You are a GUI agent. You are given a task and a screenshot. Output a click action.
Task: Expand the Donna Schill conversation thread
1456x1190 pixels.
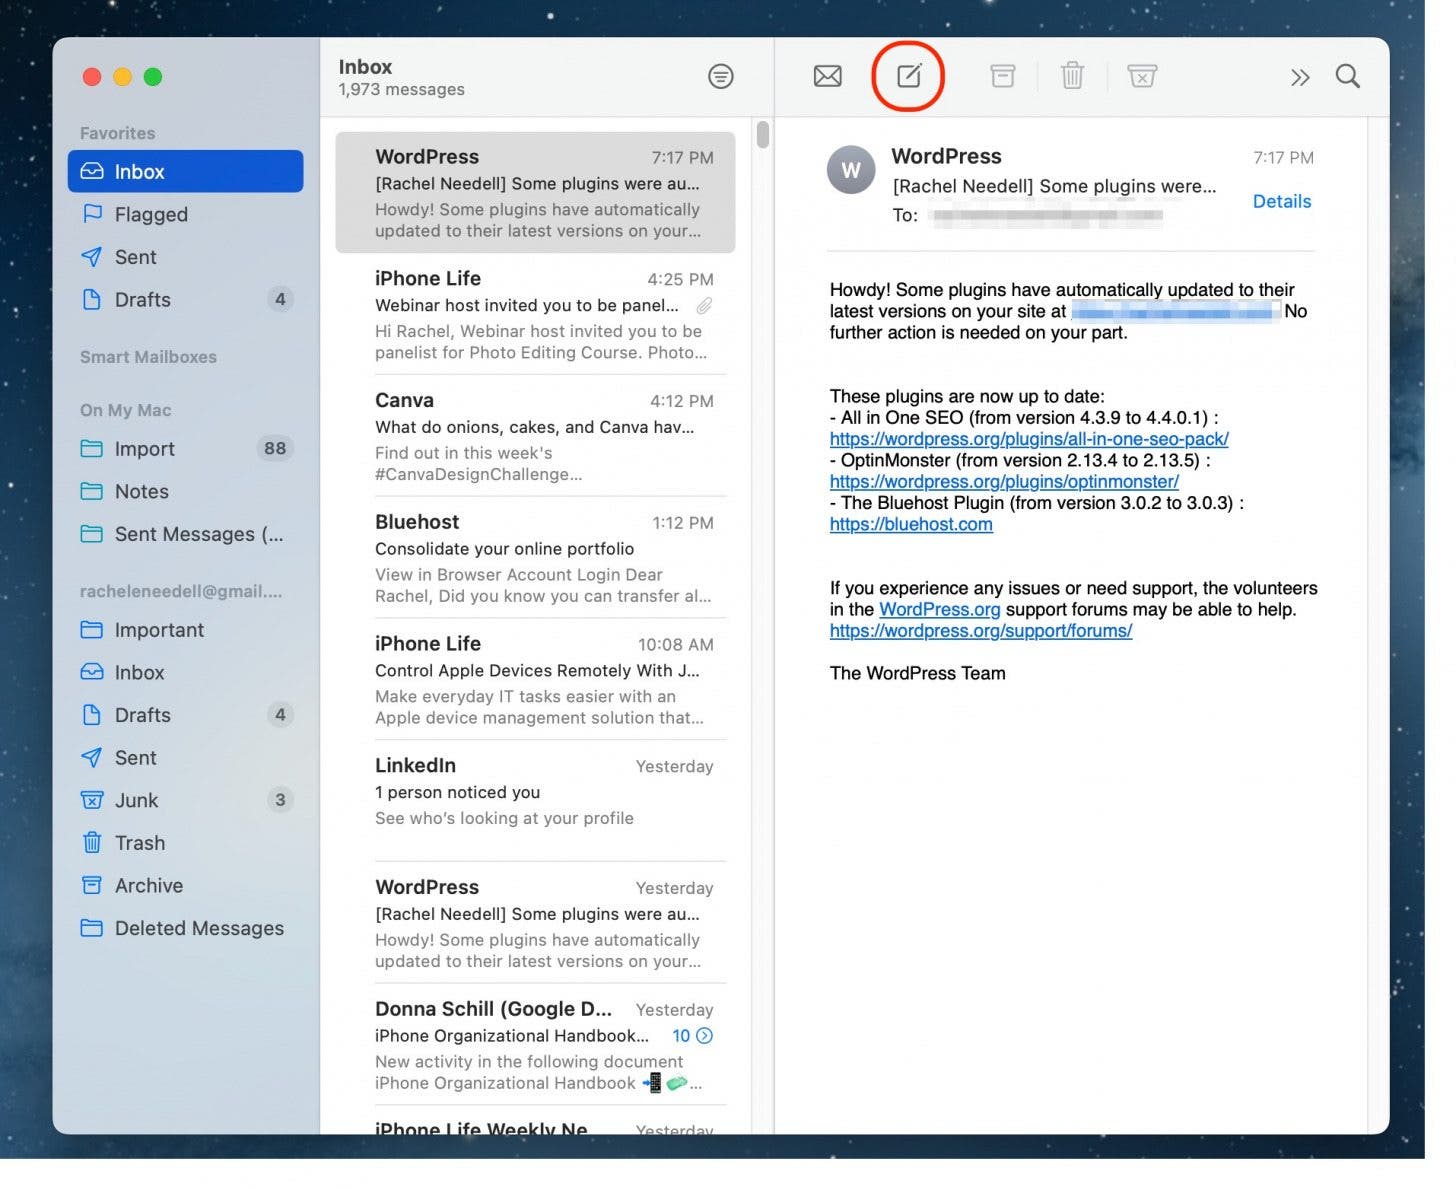pyautogui.click(x=705, y=1036)
